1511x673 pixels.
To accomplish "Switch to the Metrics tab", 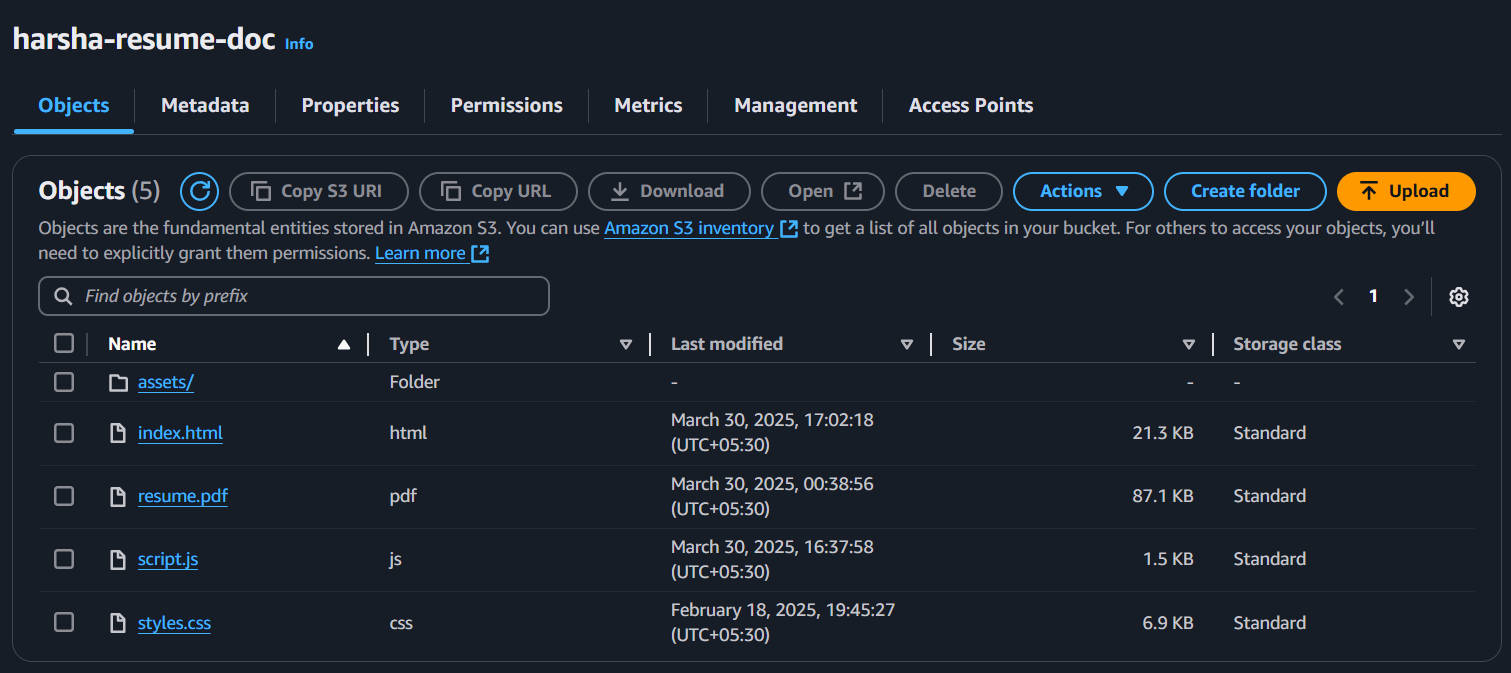I will (648, 105).
